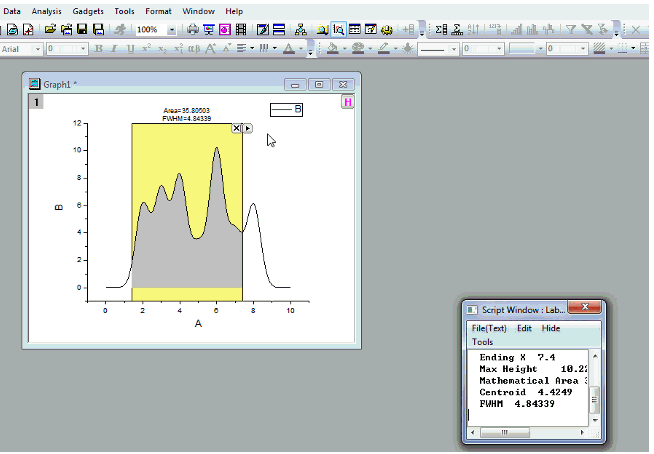Click the New Layout page icon
This screenshot has width=654, height=454.
coord(28,30)
